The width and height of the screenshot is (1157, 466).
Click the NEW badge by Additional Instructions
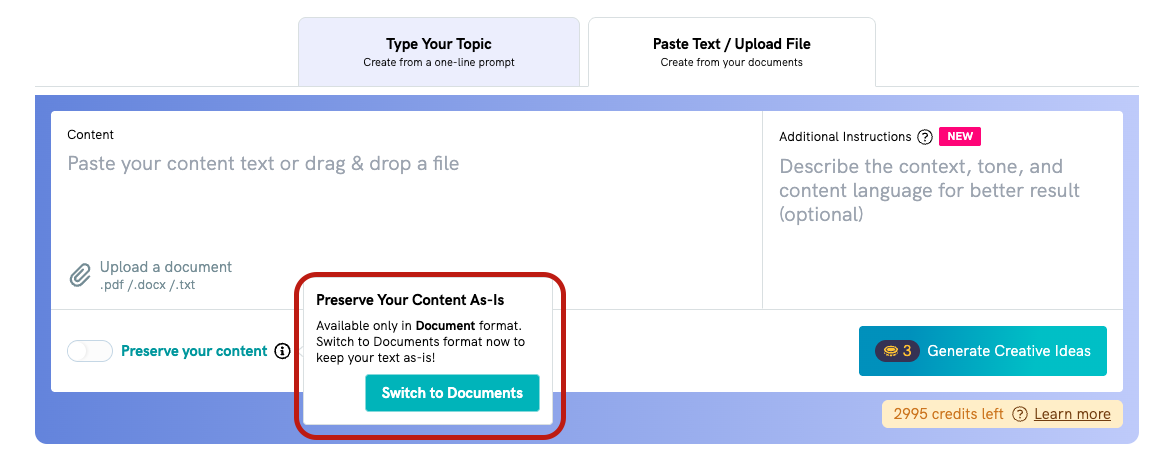[x=960, y=136]
